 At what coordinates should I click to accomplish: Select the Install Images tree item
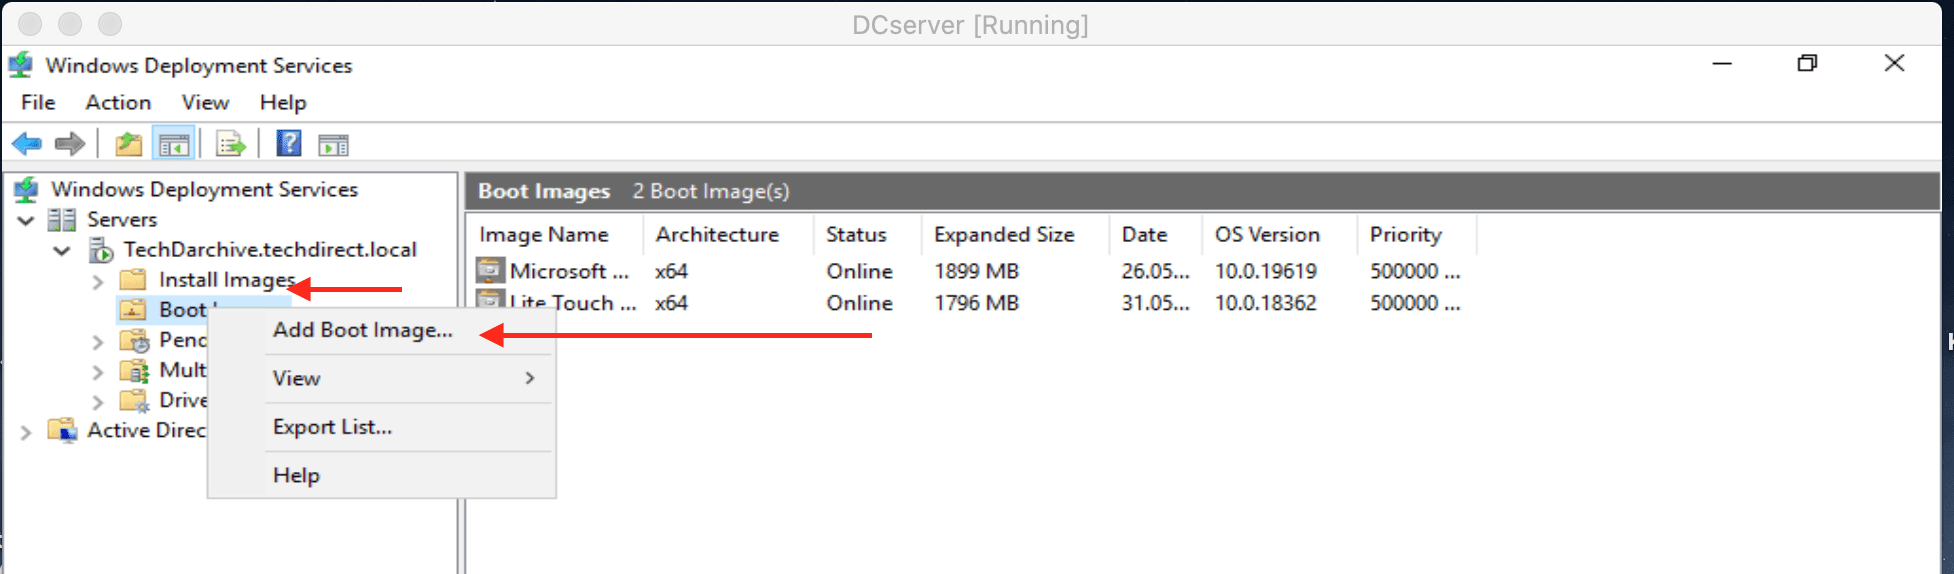coord(226,280)
